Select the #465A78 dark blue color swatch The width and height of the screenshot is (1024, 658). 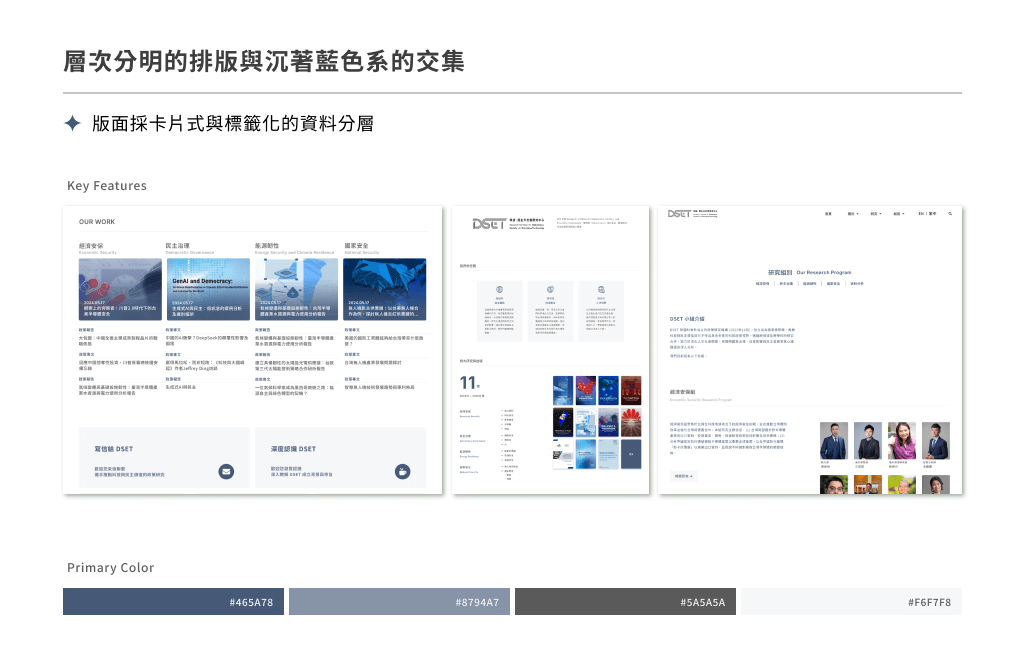coord(174,602)
